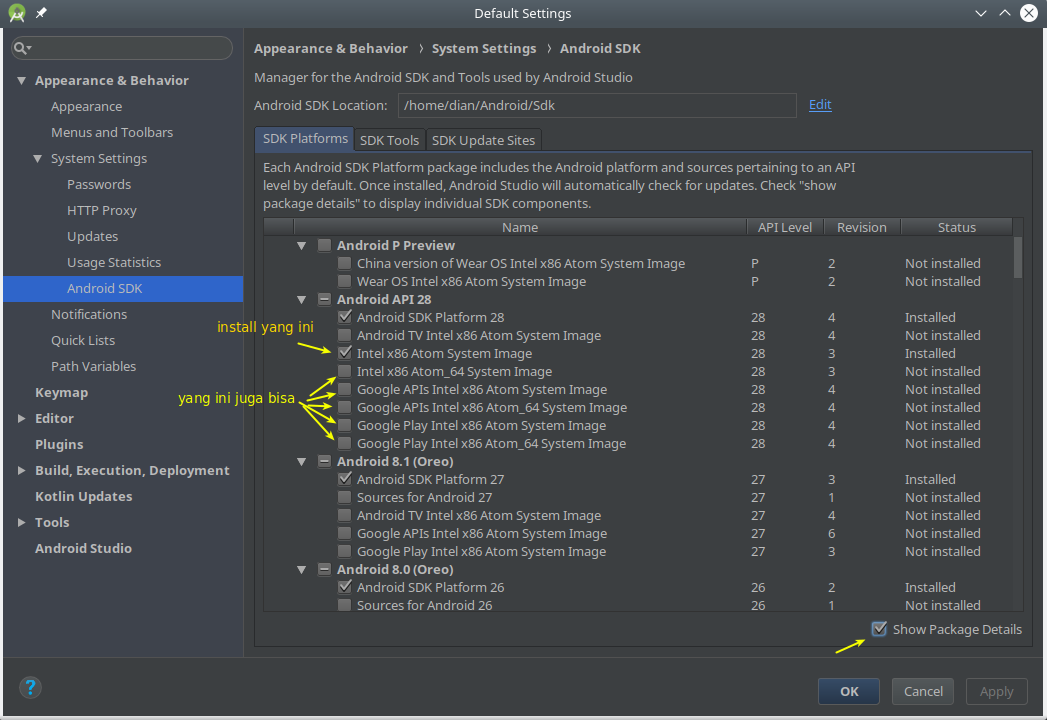The width and height of the screenshot is (1048, 721).
Task: Switch to the SDK Tools tab
Action: click(389, 140)
